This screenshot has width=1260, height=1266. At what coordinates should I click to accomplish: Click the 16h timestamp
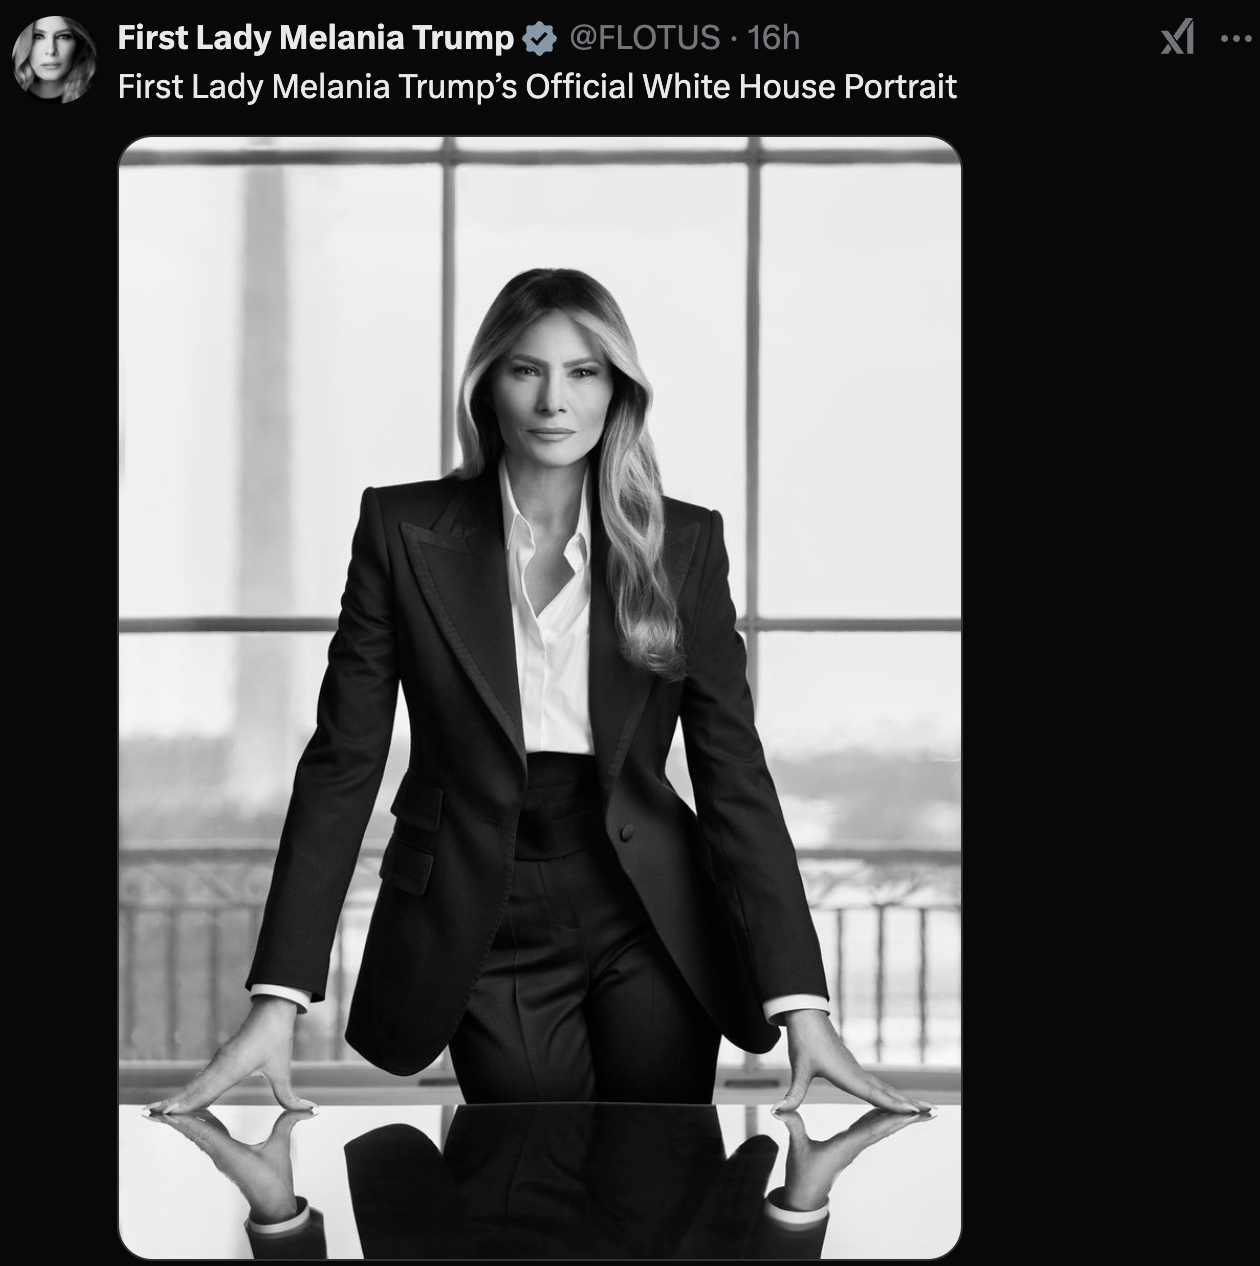pos(774,38)
